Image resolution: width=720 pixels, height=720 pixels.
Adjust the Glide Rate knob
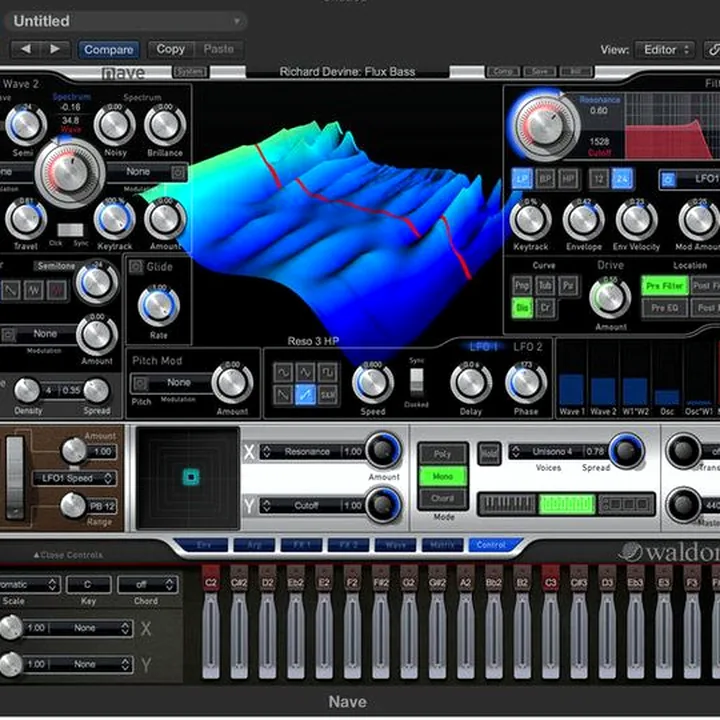coord(158,305)
